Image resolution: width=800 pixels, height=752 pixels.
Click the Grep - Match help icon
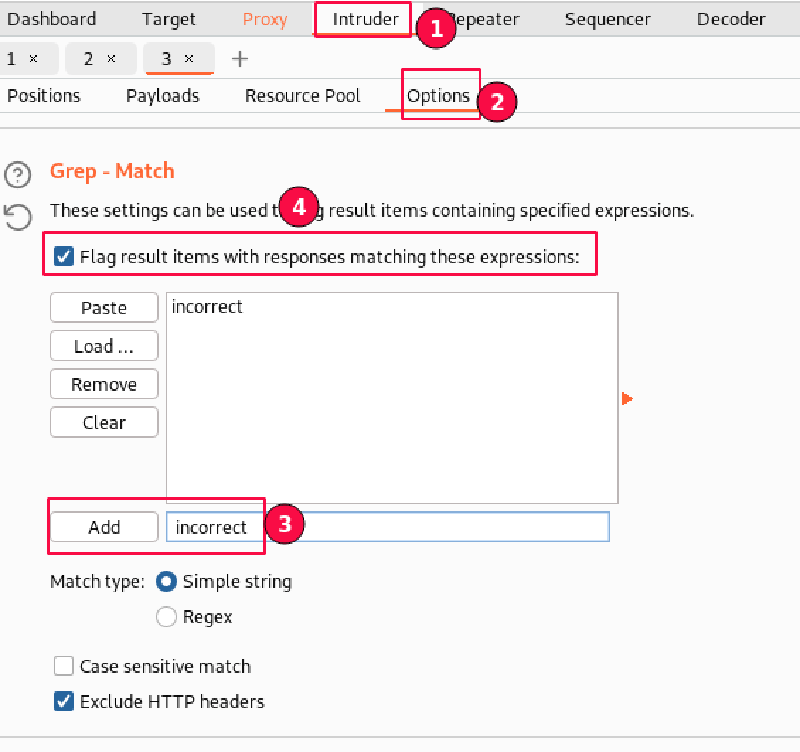[18, 175]
